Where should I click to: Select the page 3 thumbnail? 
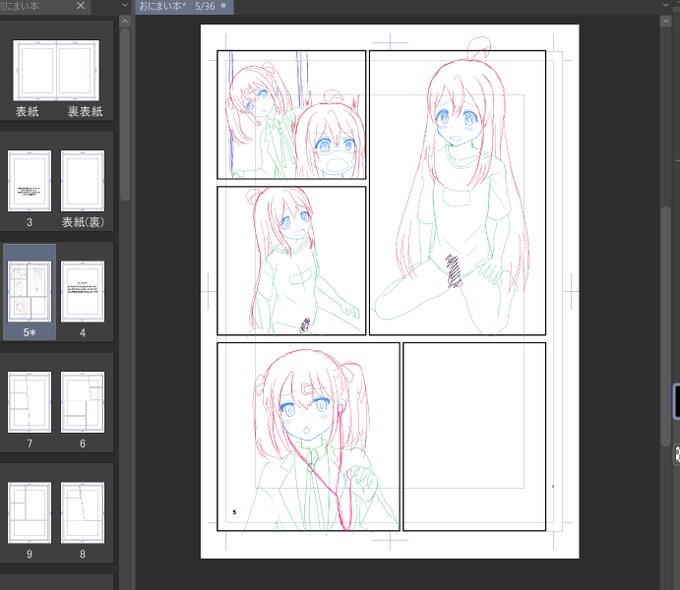(29, 181)
